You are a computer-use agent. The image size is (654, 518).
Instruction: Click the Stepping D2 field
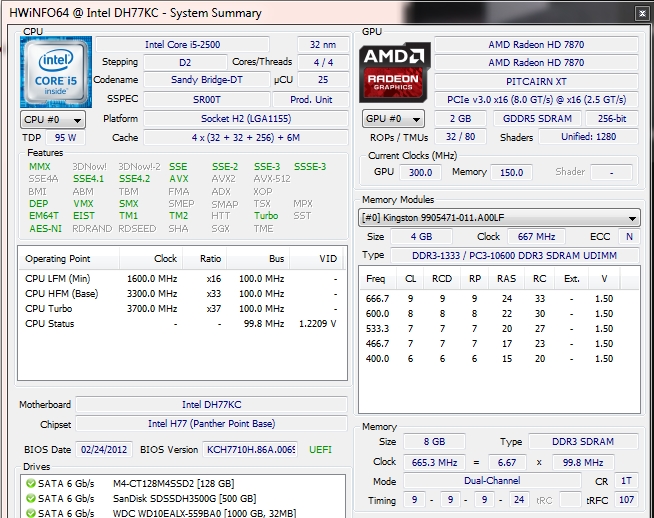185,63
